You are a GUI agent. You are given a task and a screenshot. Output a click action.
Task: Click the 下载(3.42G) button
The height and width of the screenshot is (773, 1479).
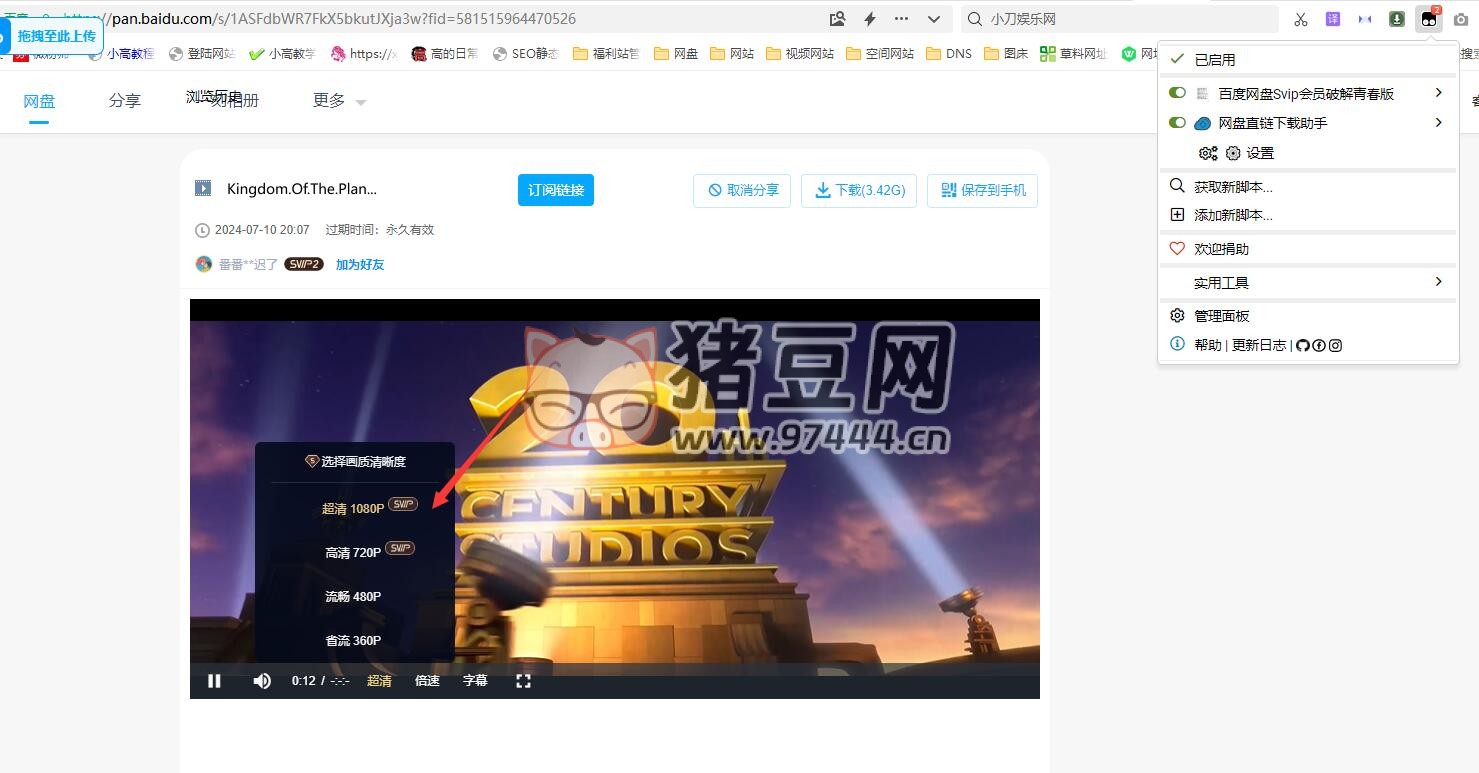(859, 190)
